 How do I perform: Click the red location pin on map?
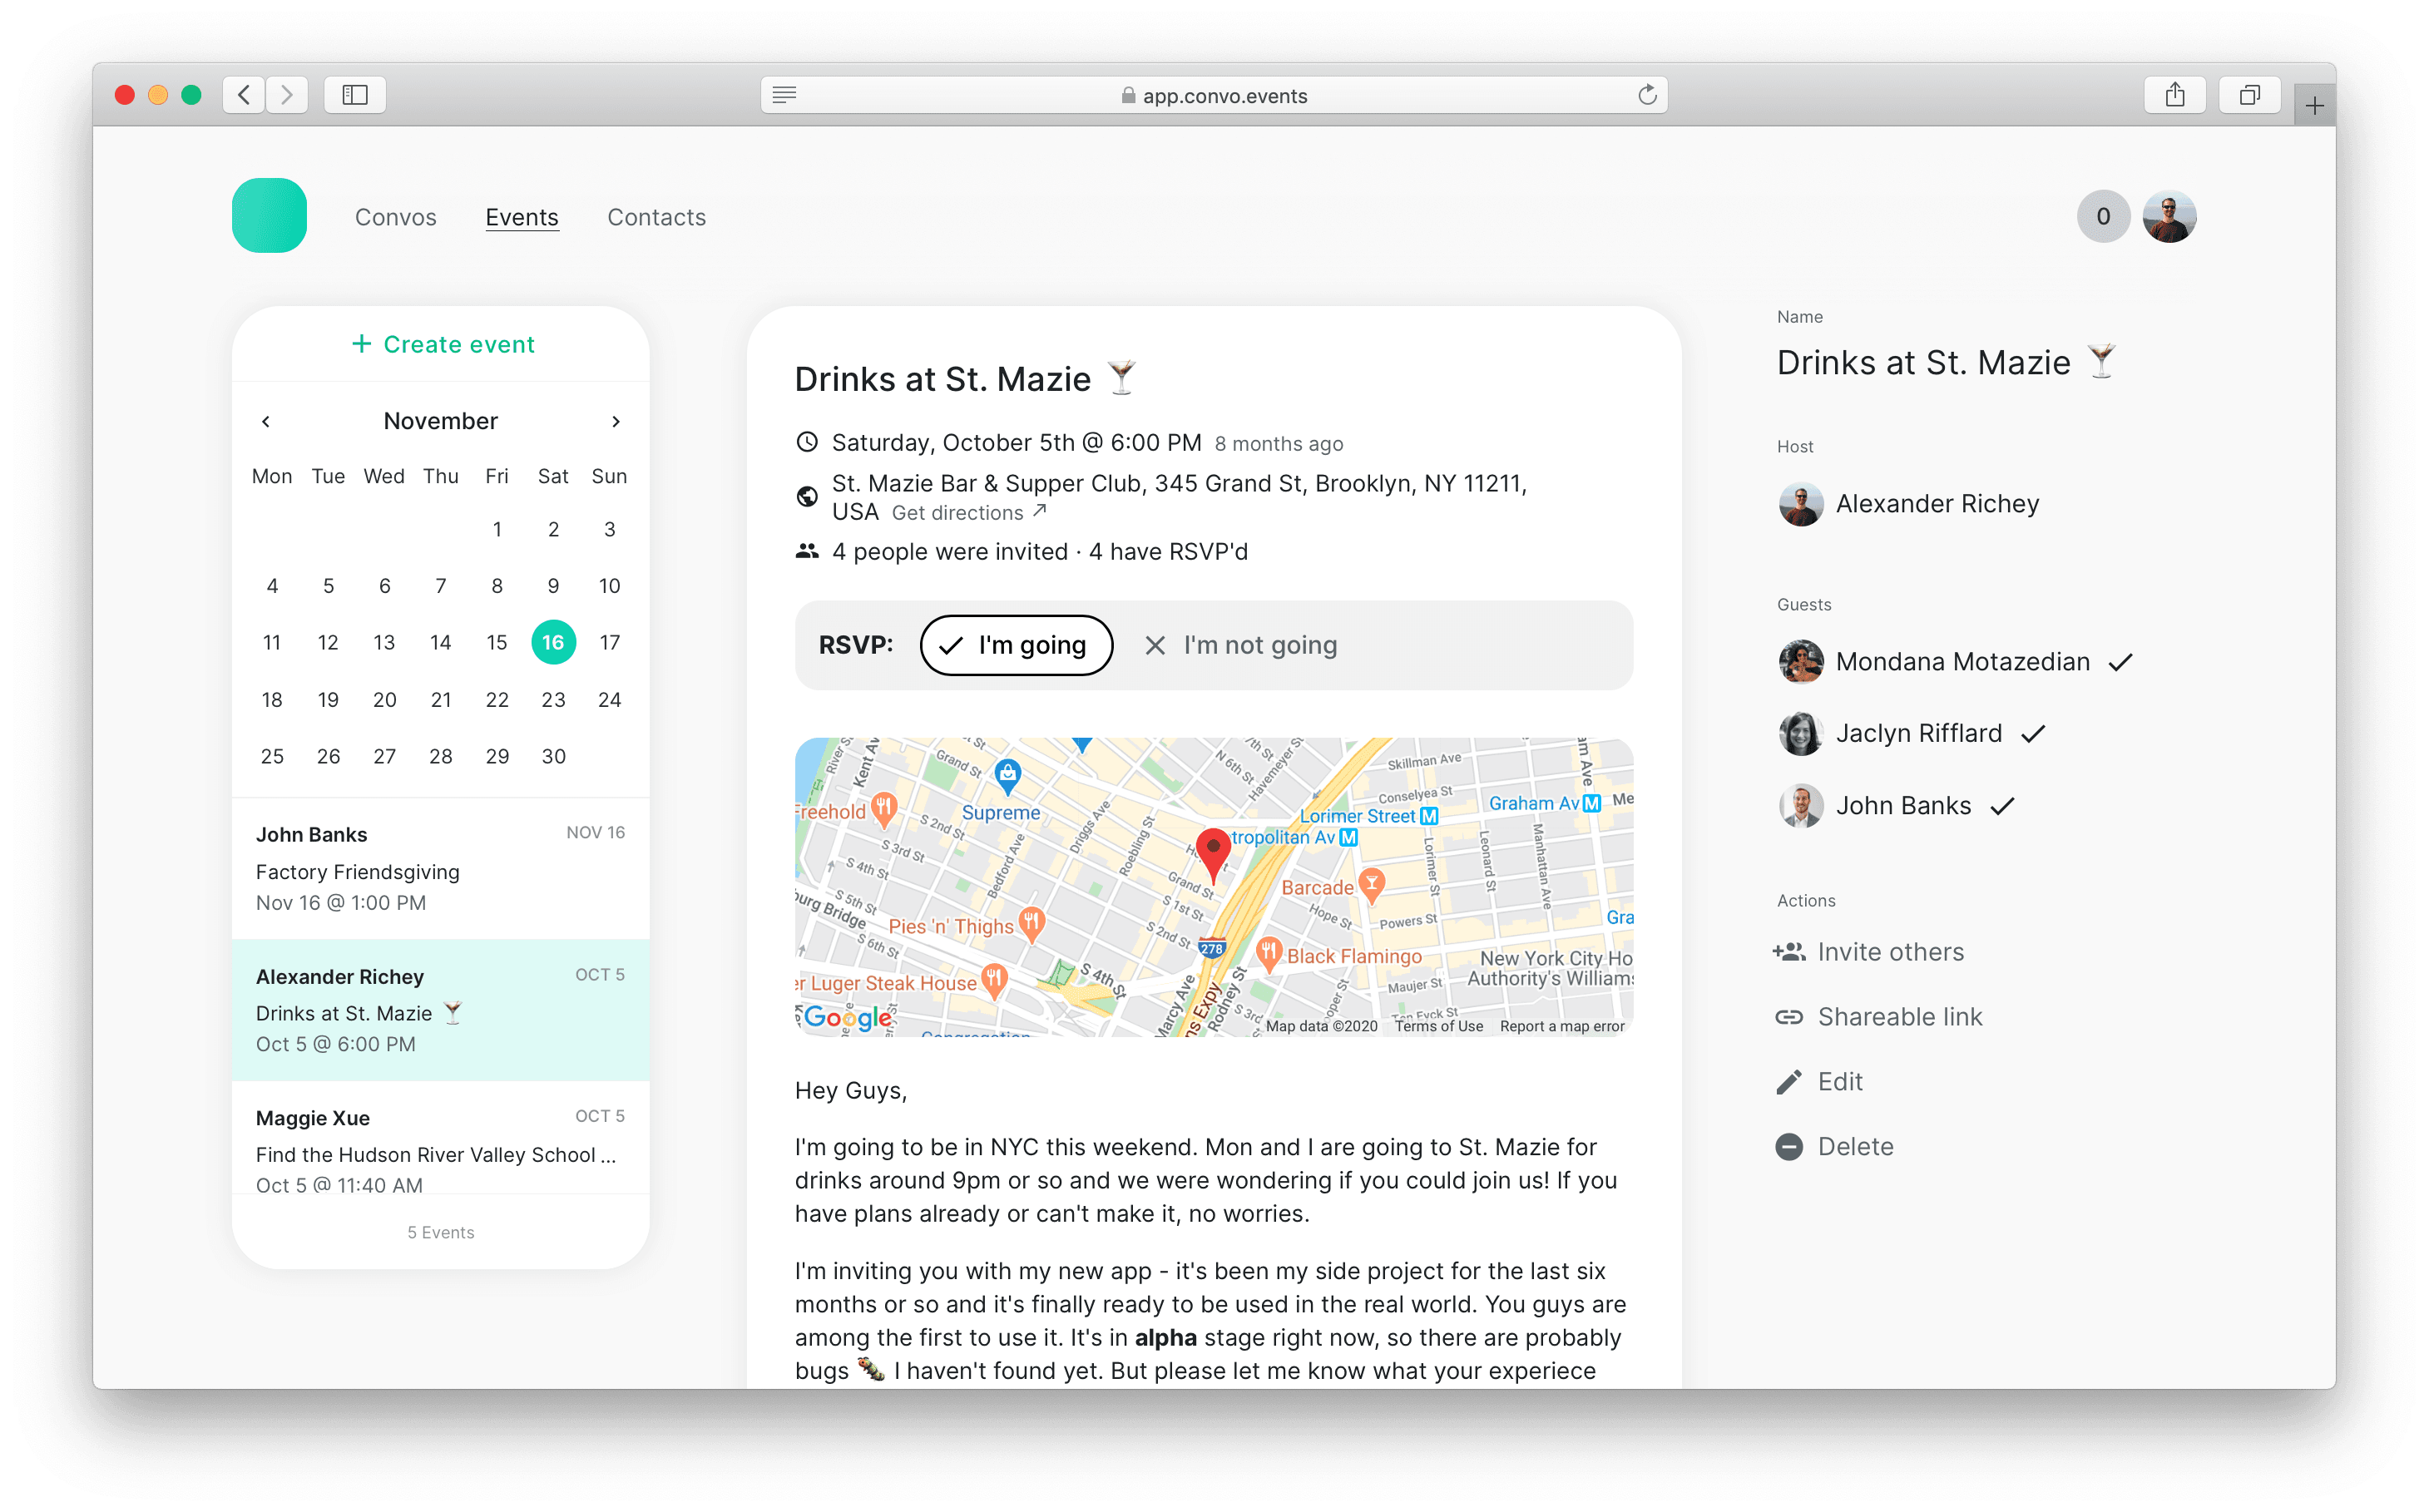tap(1212, 855)
